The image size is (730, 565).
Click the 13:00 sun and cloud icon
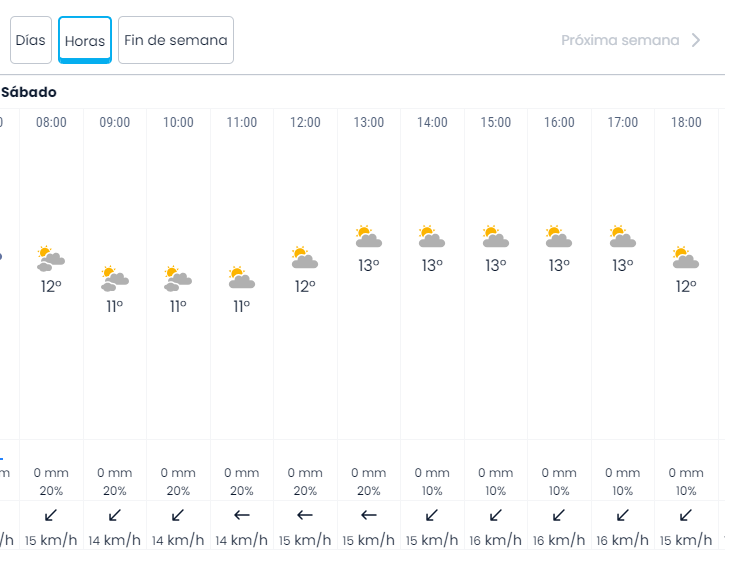coord(369,237)
